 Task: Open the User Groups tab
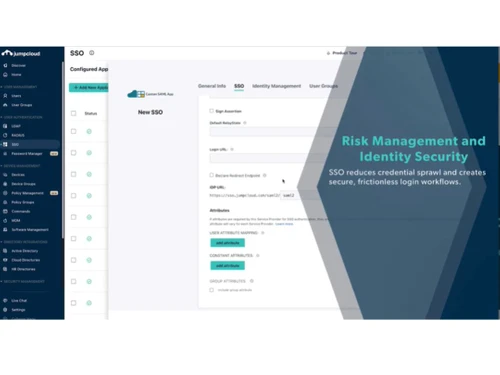click(323, 86)
